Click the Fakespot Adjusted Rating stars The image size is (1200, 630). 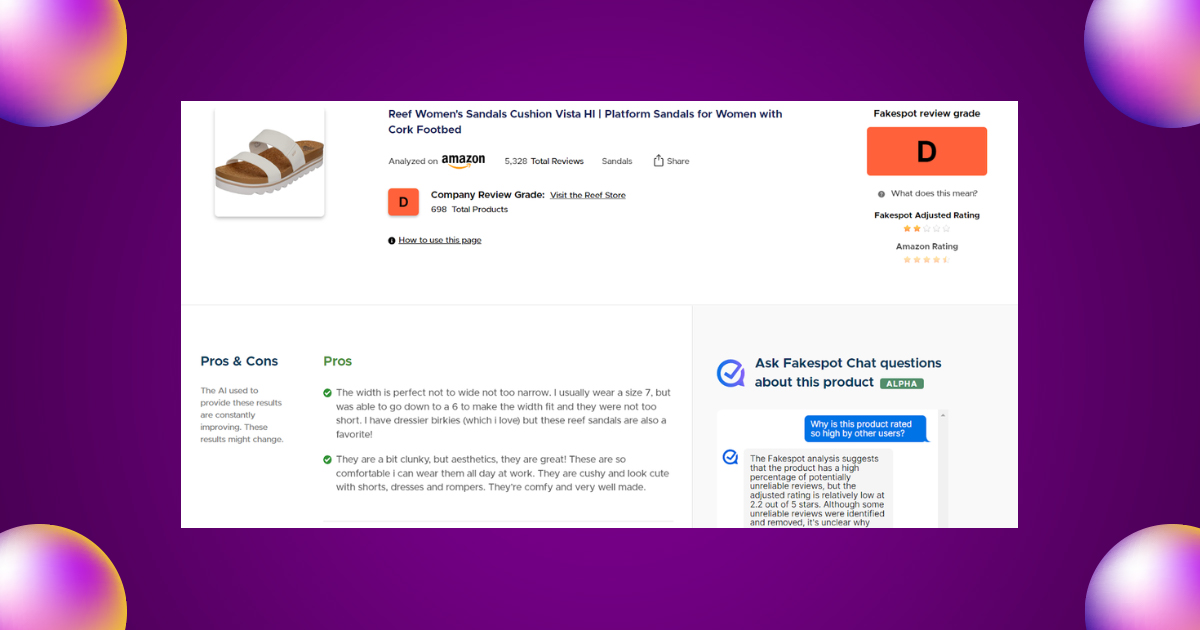927,229
